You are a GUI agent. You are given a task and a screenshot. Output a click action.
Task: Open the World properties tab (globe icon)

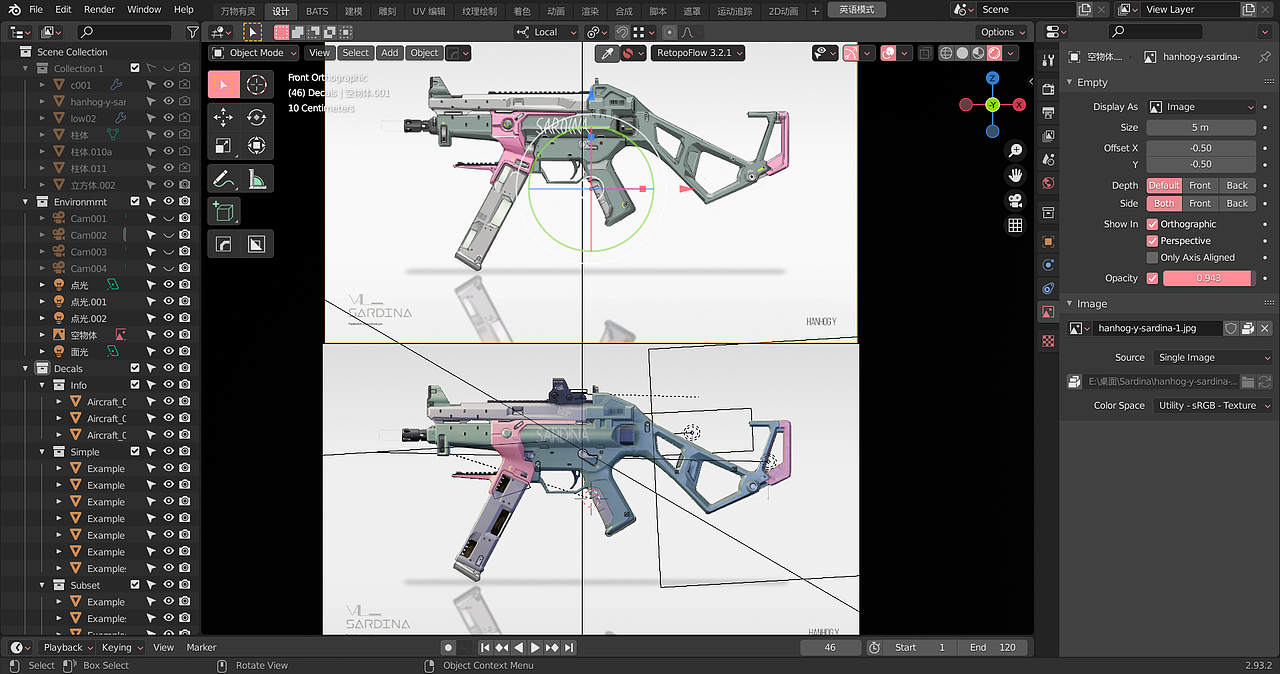point(1048,184)
